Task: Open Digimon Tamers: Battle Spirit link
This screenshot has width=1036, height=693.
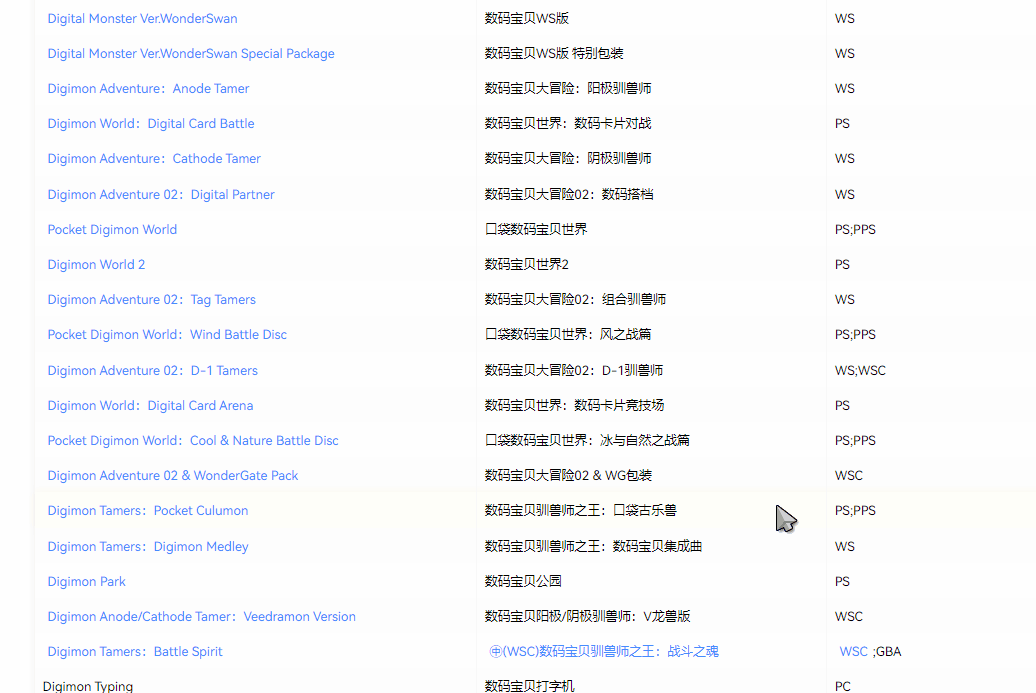Action: (x=135, y=651)
